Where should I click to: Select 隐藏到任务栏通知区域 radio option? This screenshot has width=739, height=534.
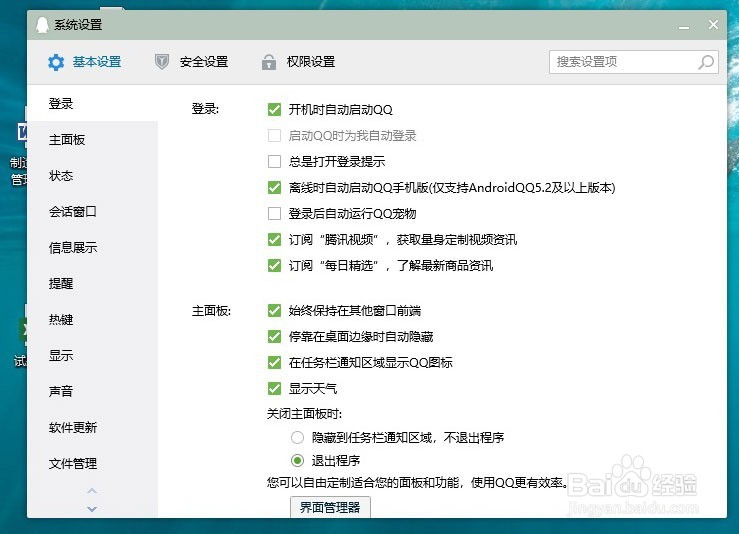coord(297,437)
